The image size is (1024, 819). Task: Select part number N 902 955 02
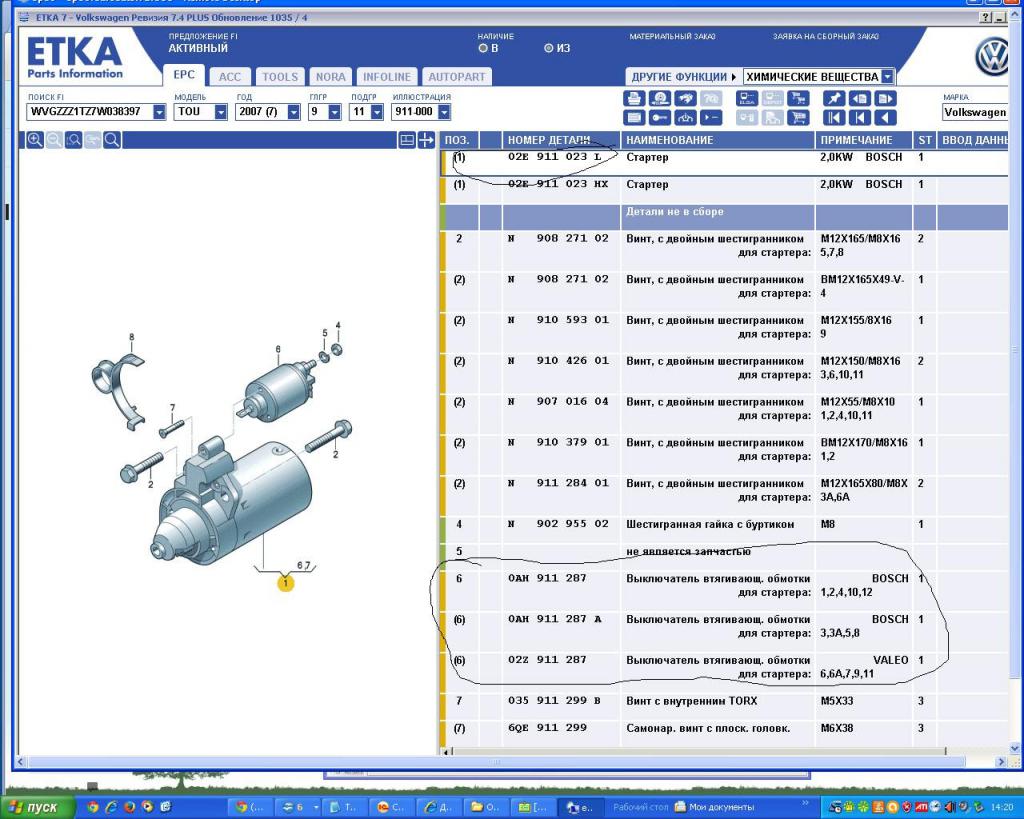(558, 524)
